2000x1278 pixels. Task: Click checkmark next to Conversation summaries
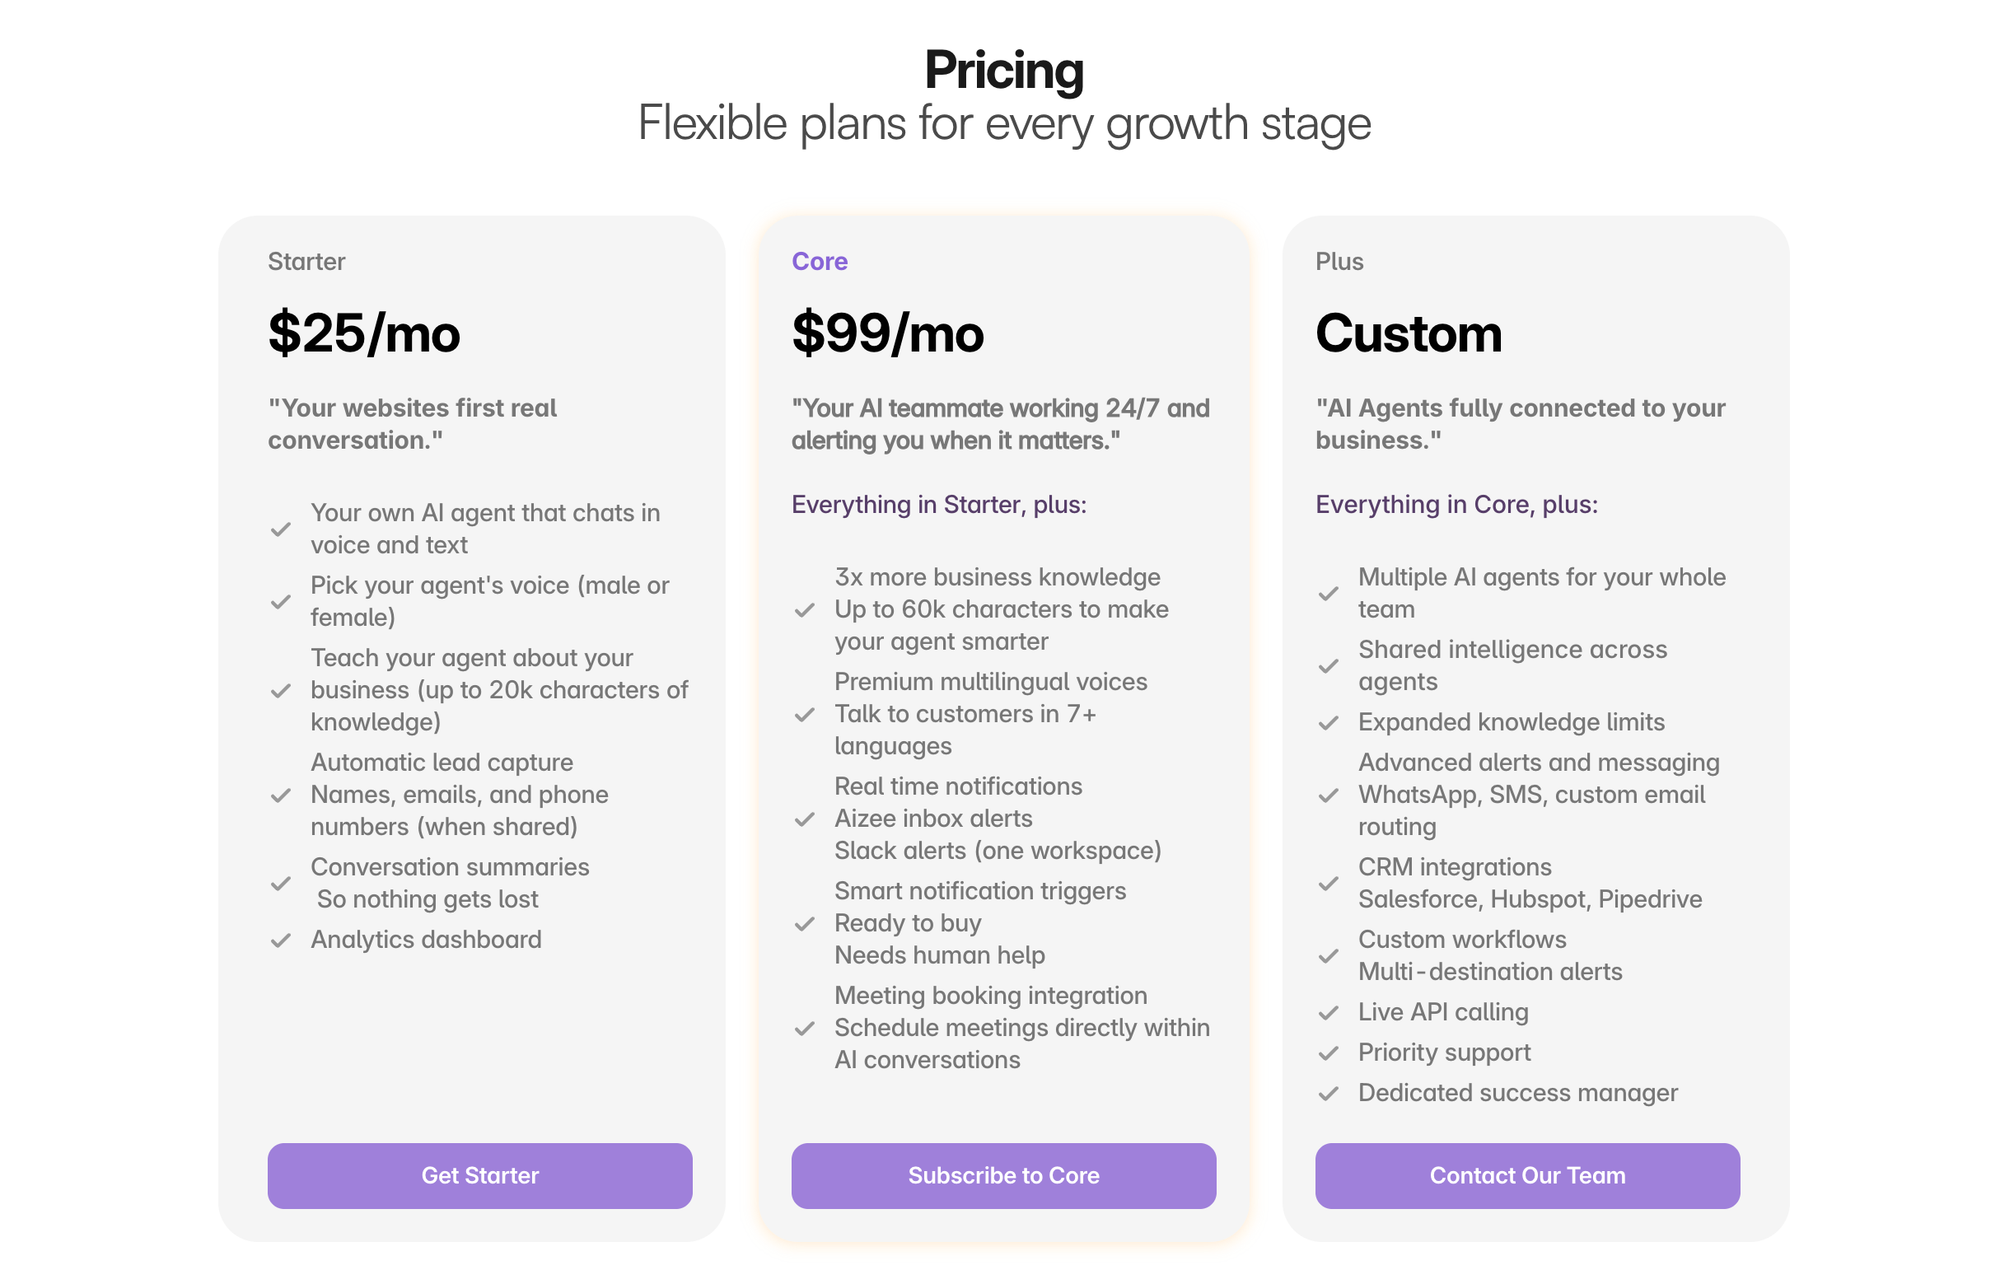click(x=281, y=884)
